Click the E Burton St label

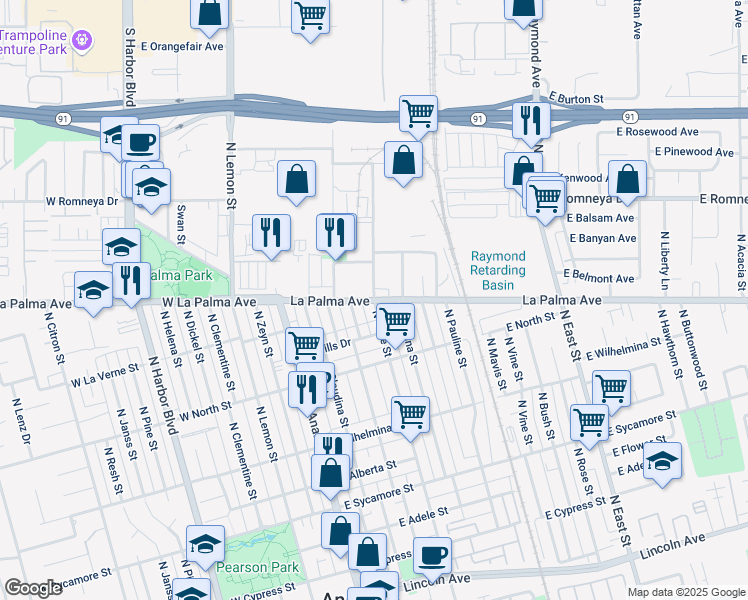pos(576,98)
